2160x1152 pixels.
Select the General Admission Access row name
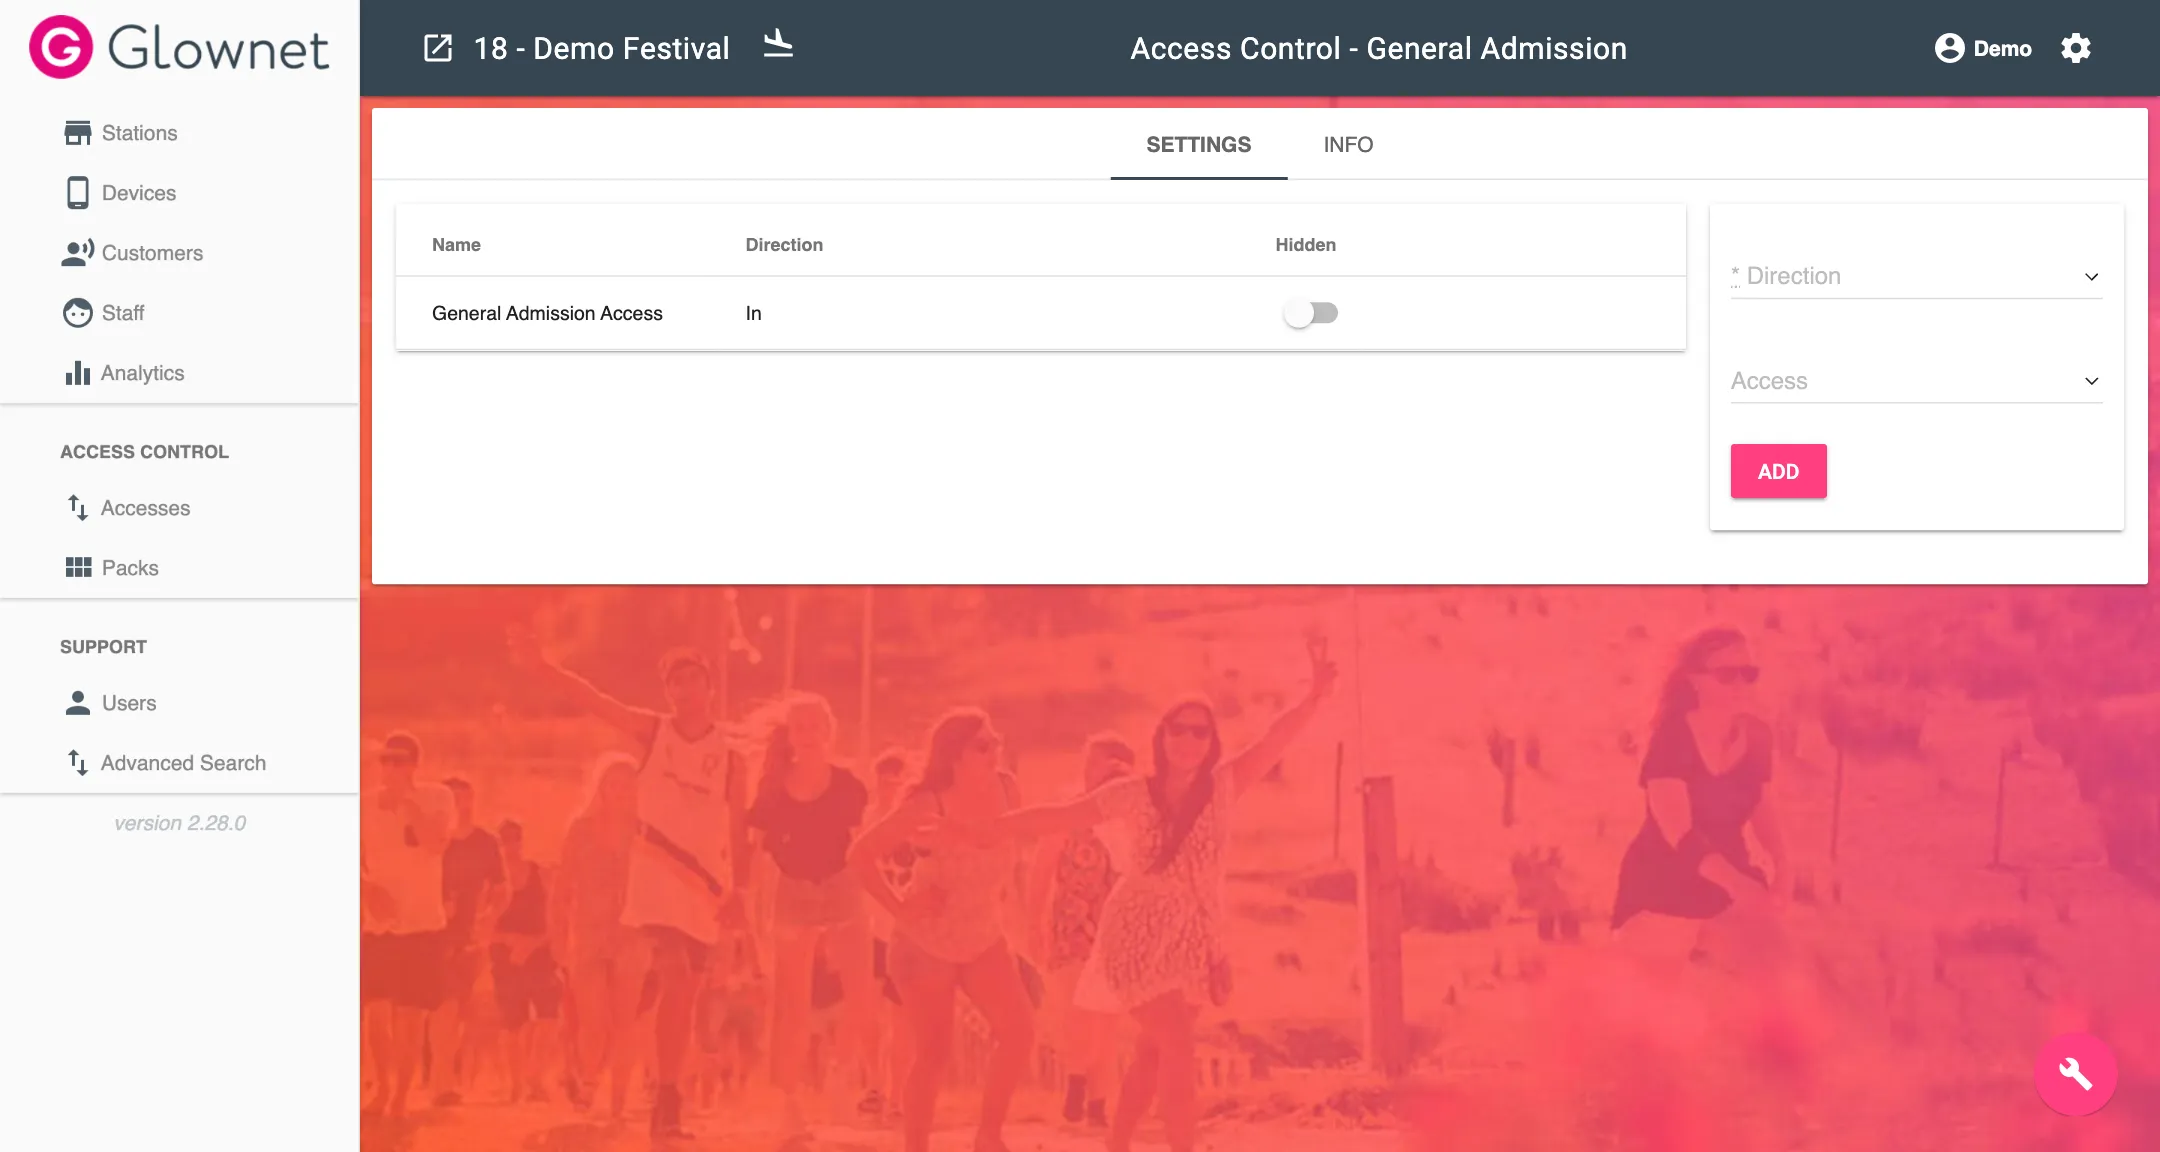547,313
